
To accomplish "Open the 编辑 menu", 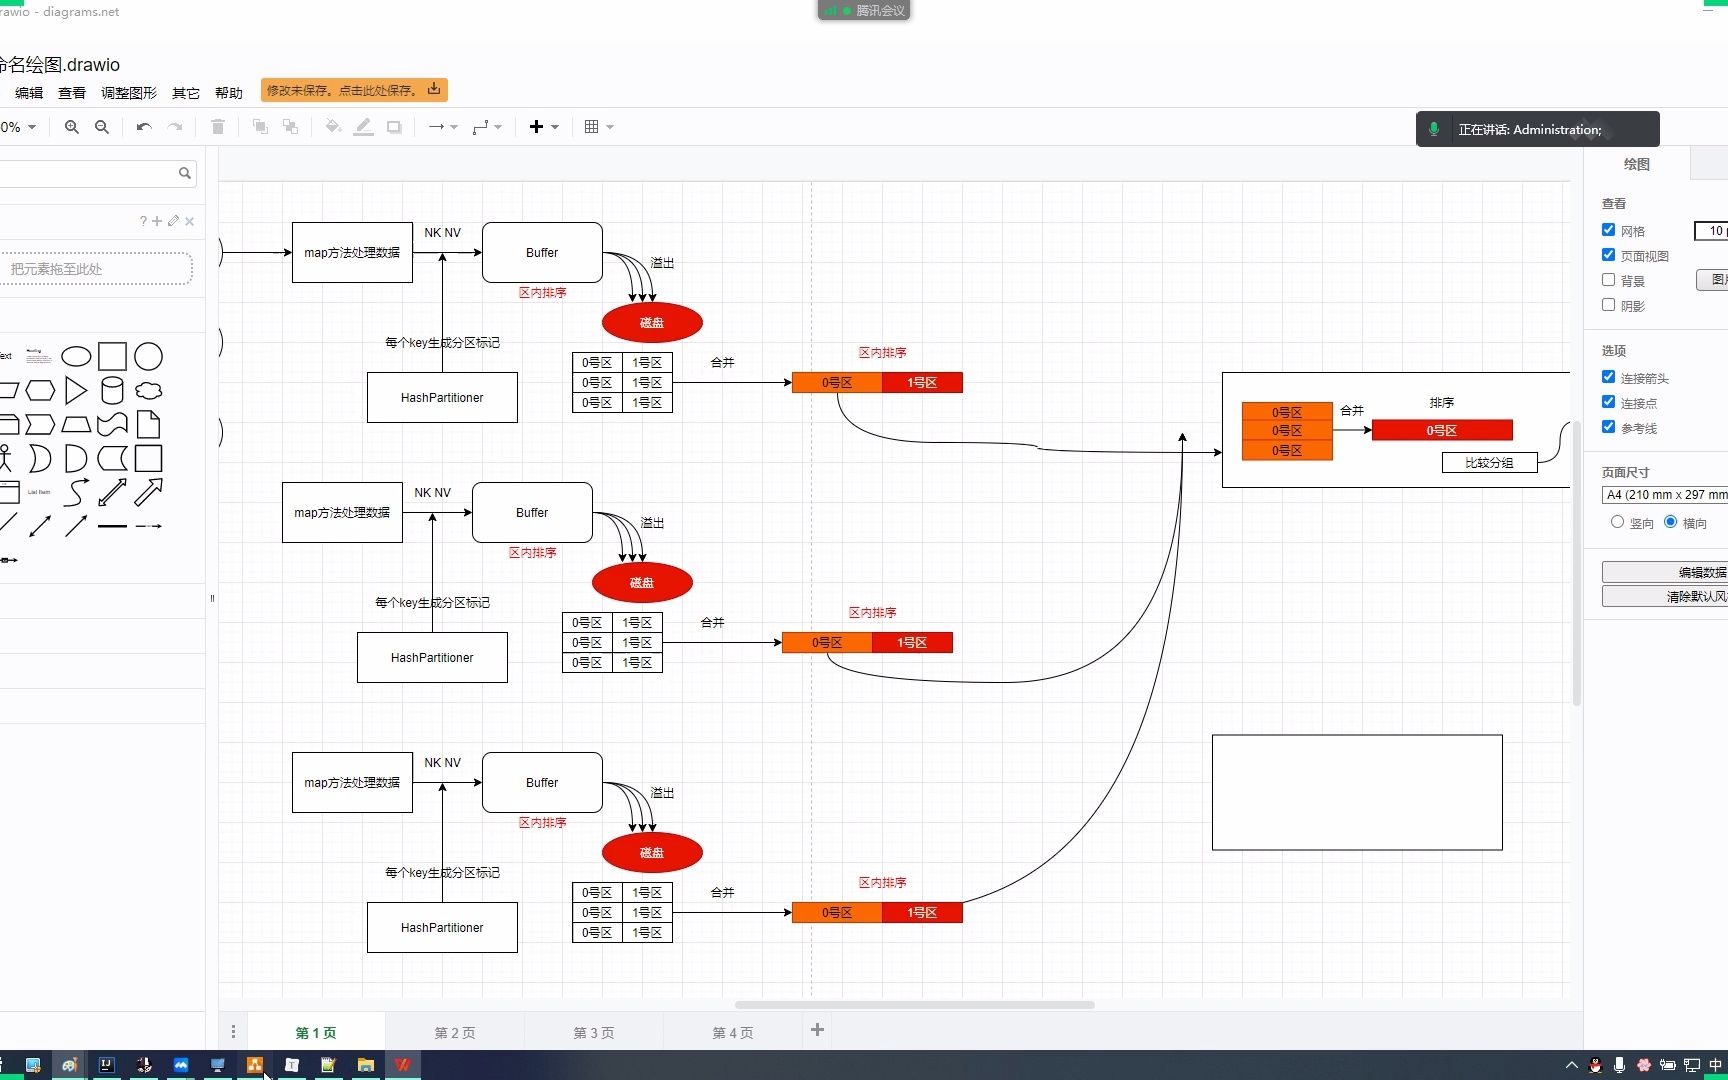I will [x=29, y=93].
